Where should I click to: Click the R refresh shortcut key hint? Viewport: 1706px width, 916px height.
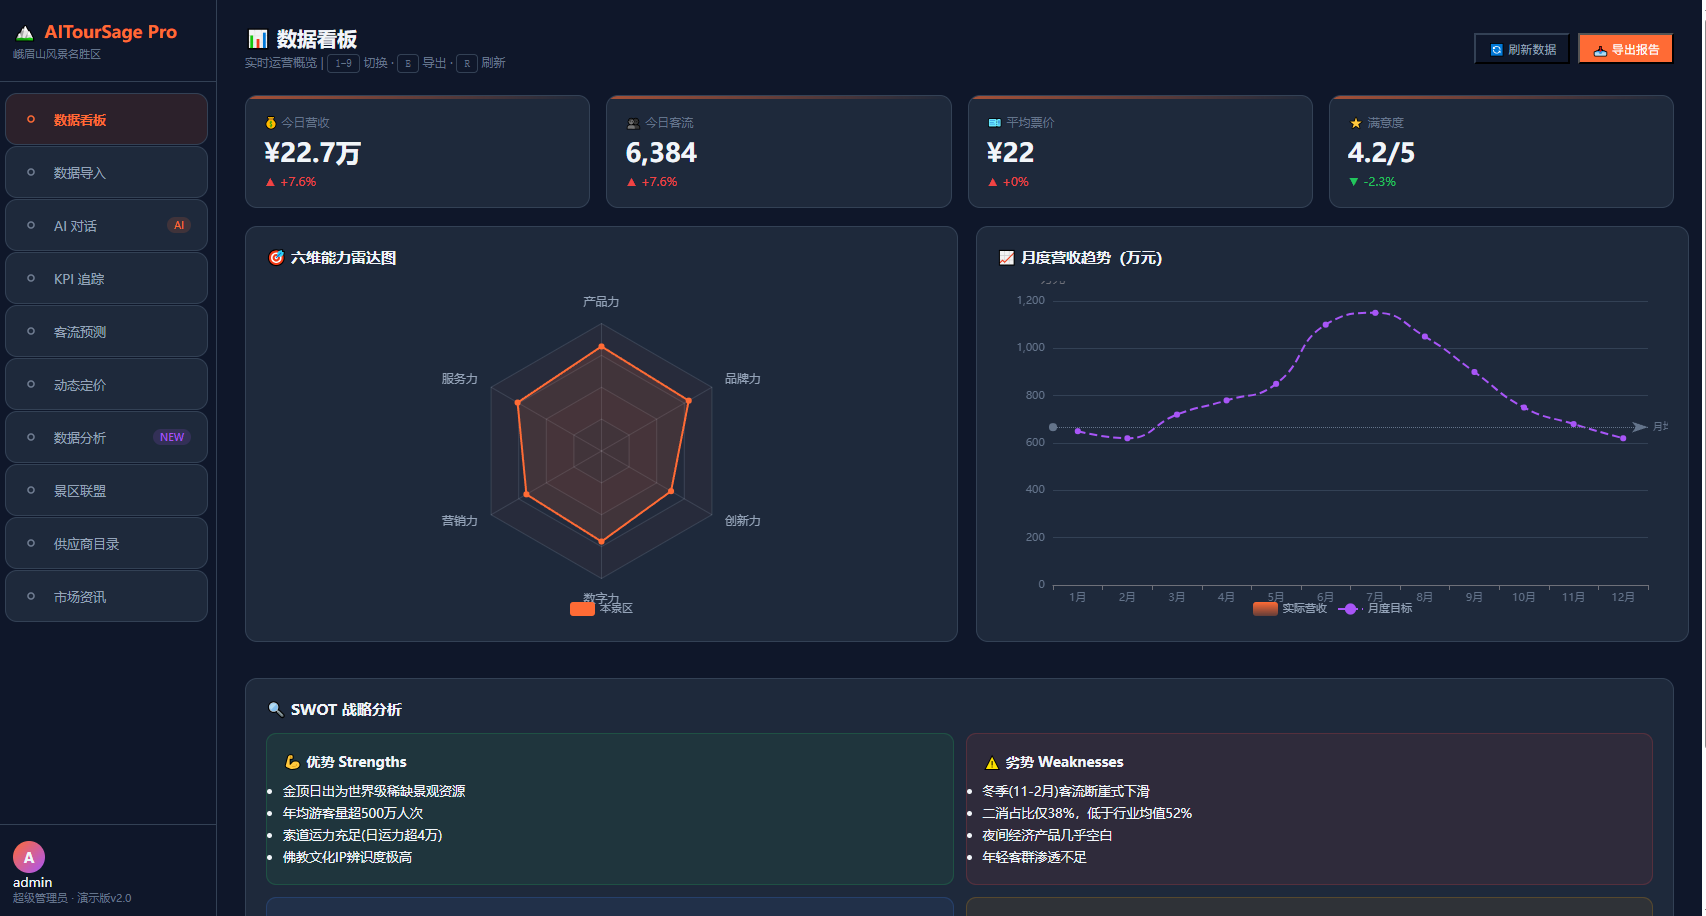467,63
